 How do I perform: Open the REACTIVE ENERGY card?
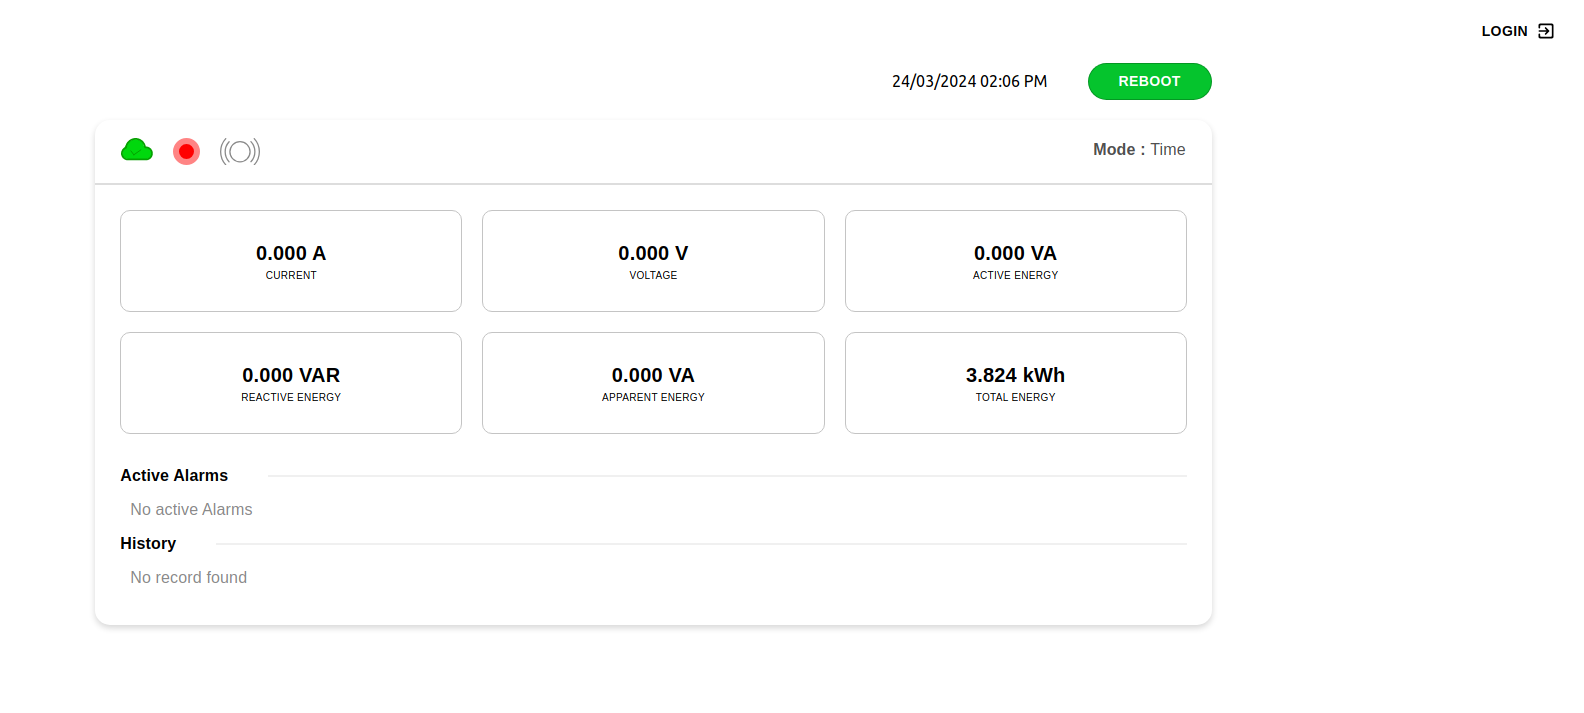point(291,383)
